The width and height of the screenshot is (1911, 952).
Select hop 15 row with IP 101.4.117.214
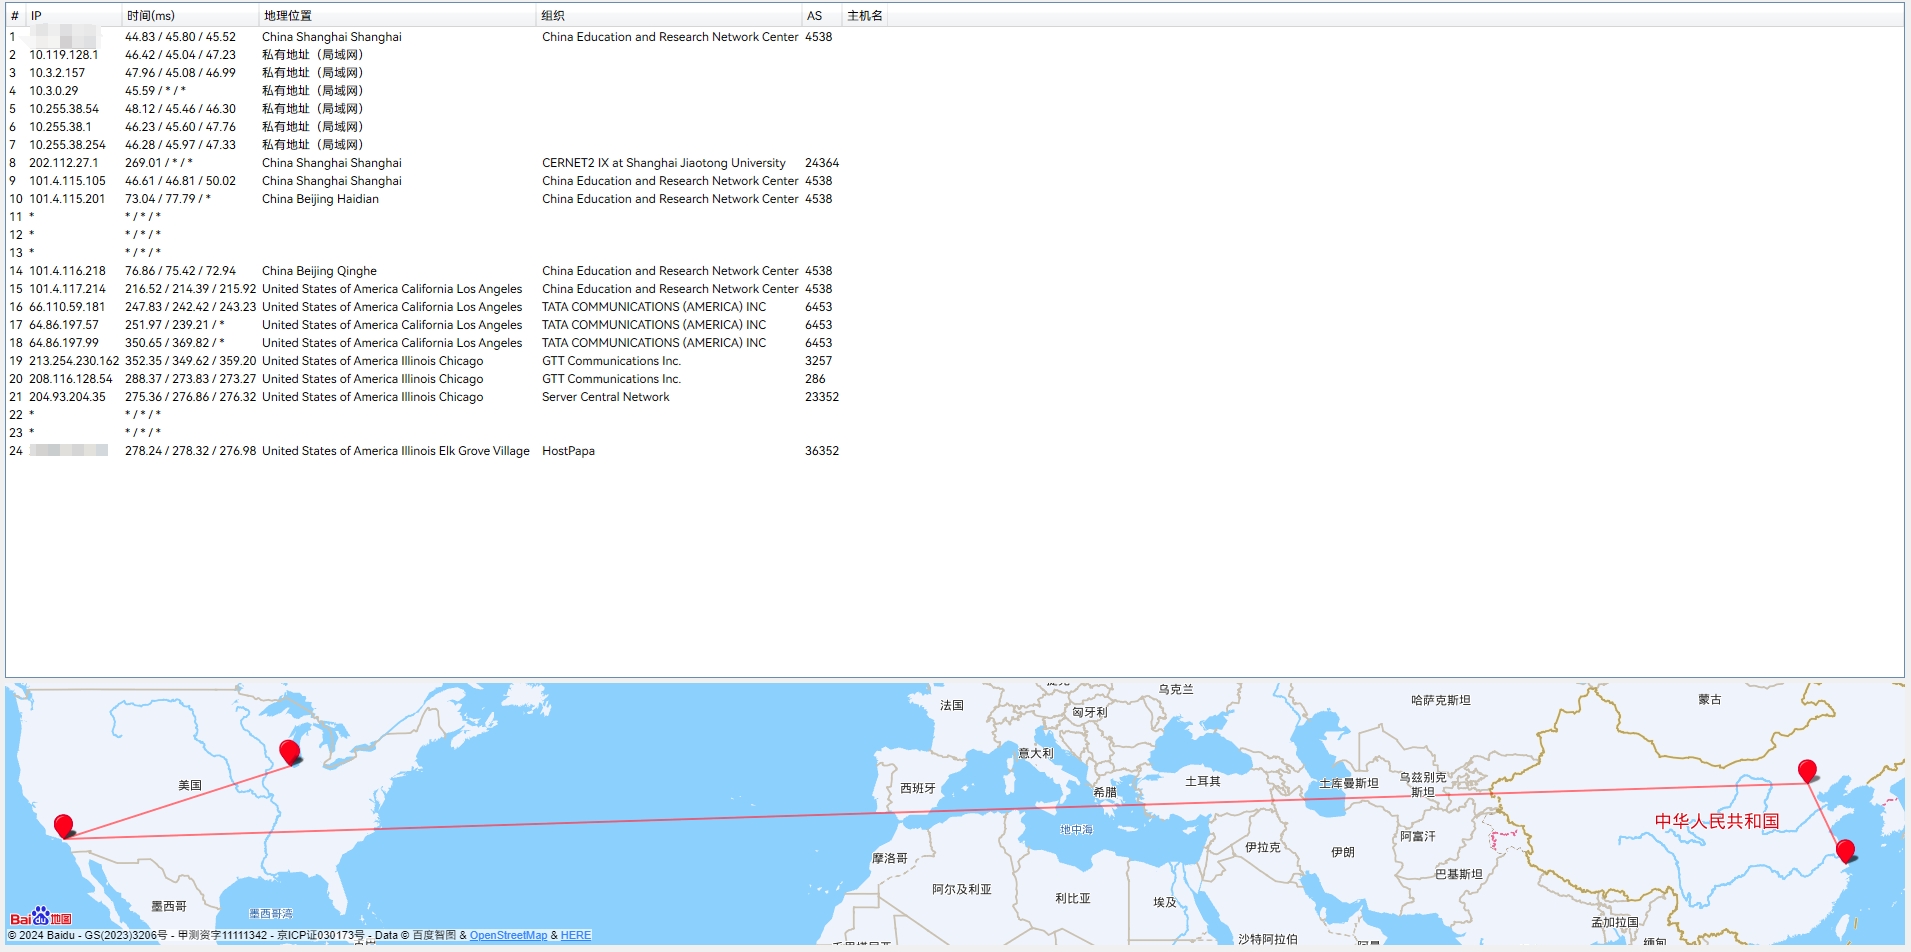[67, 289]
